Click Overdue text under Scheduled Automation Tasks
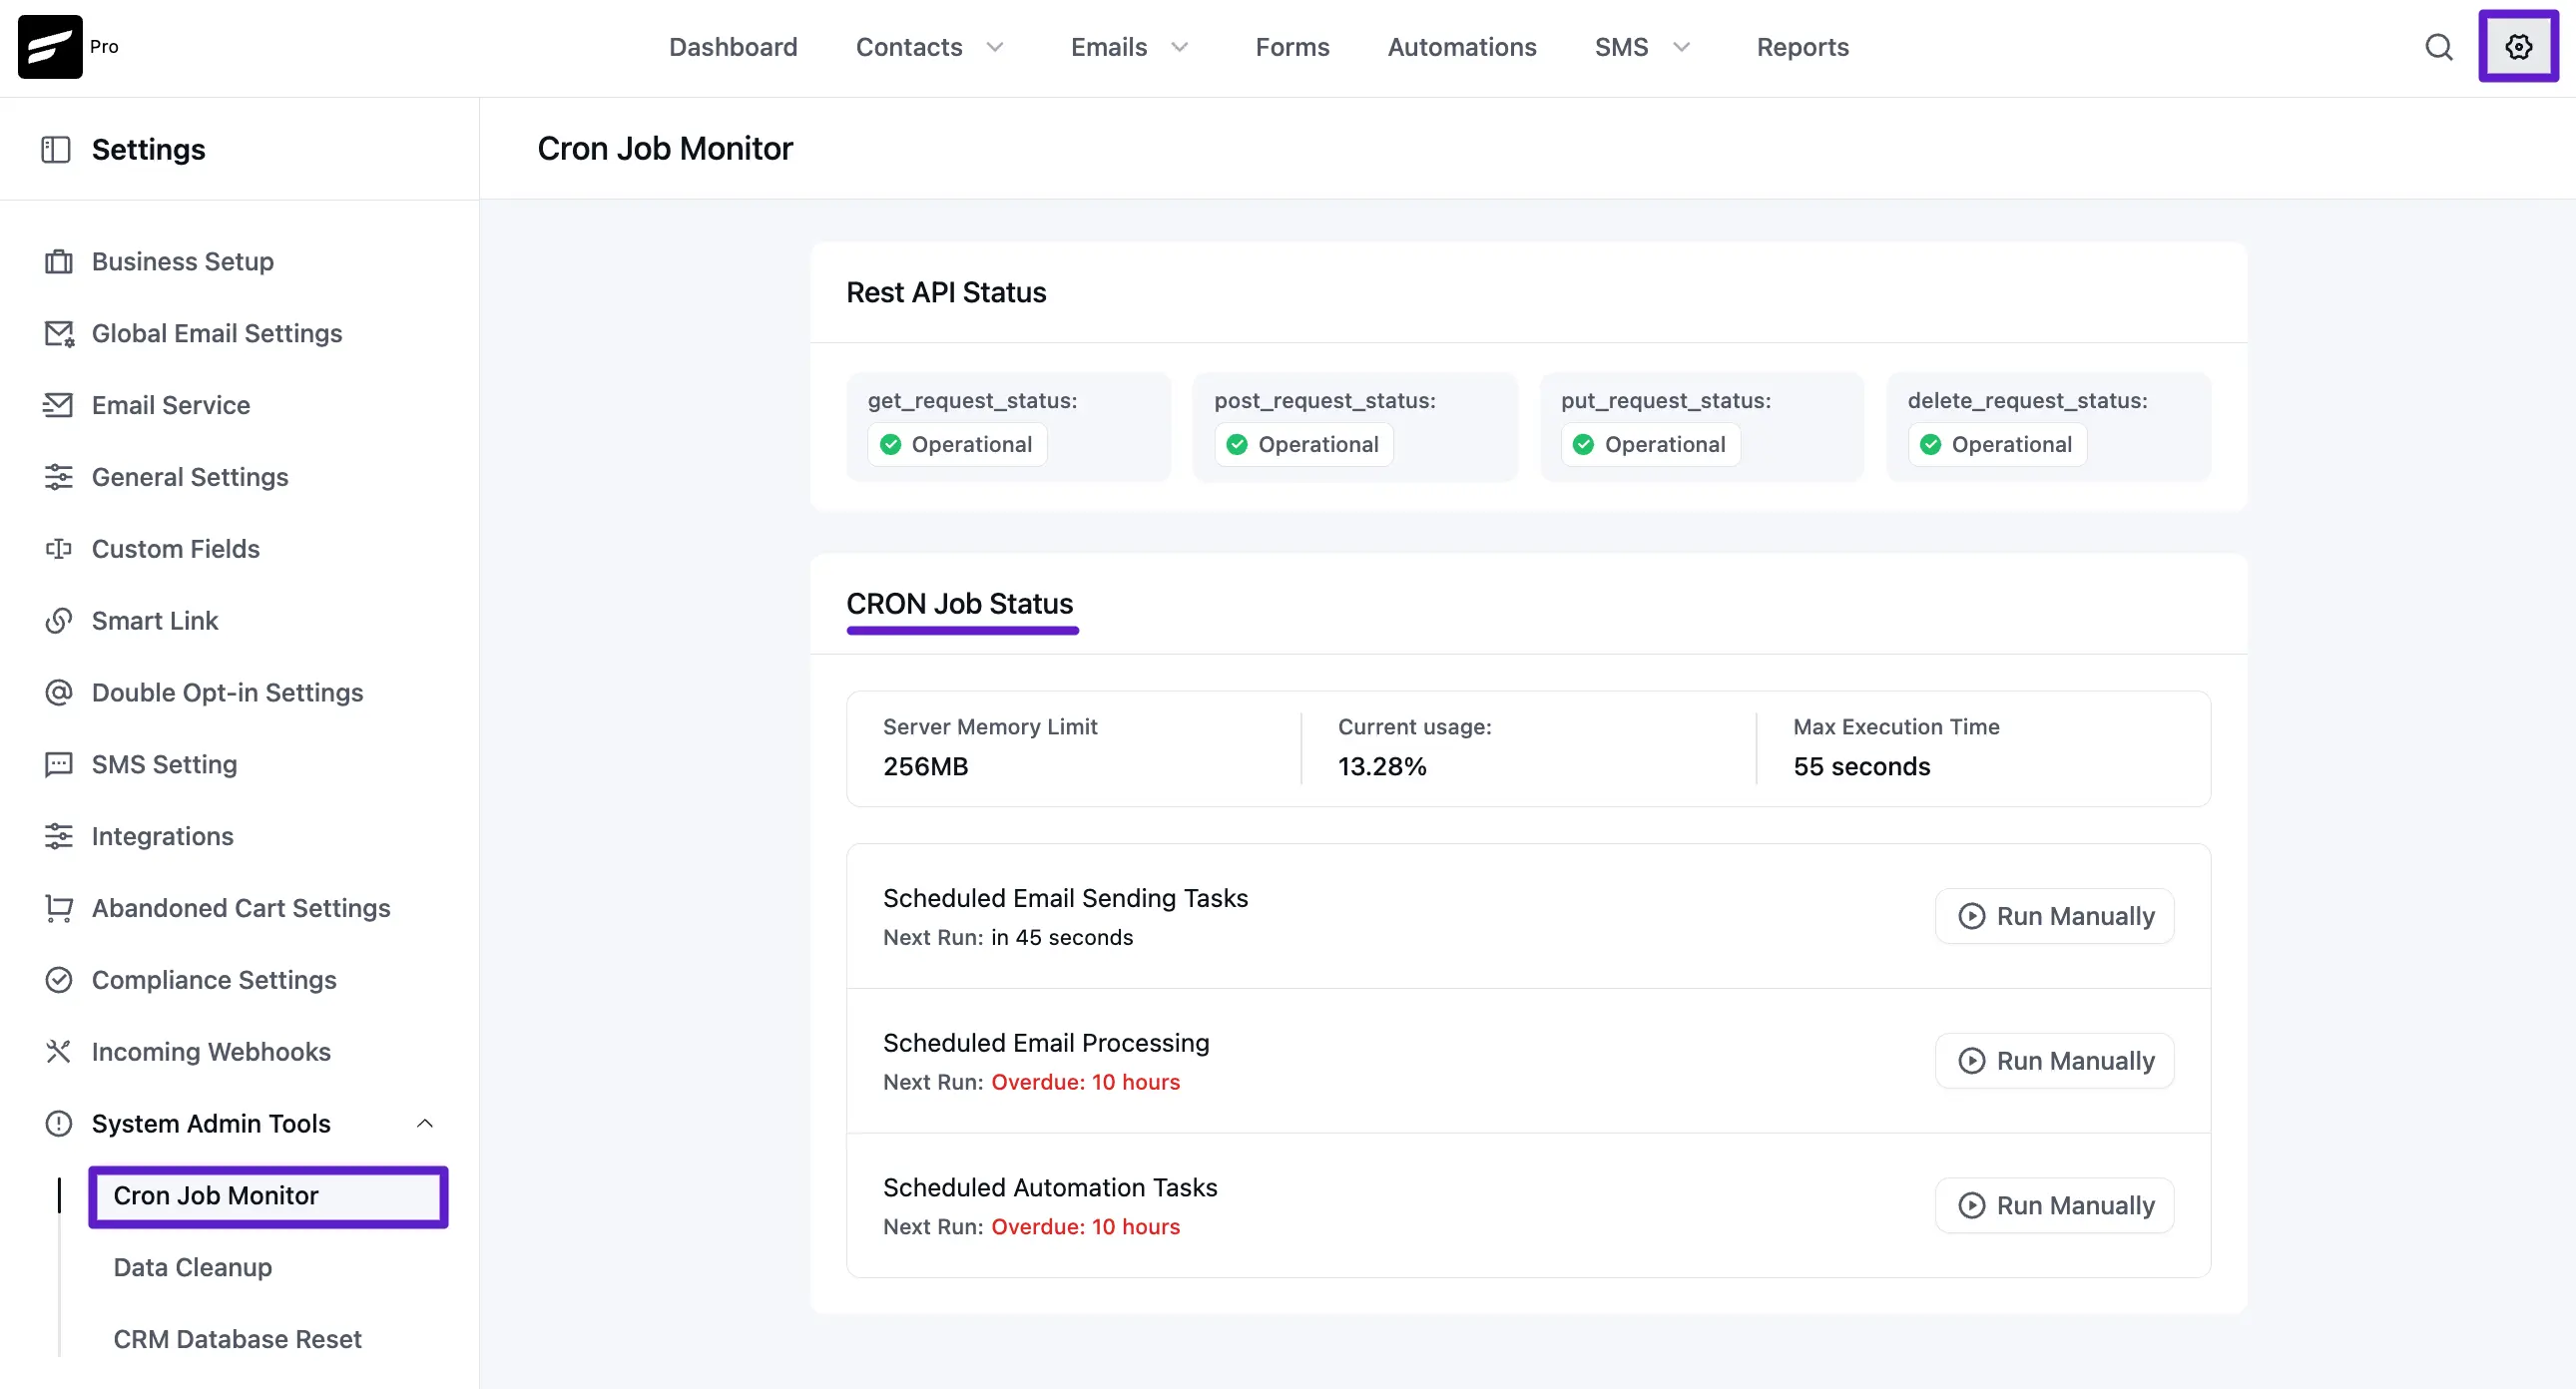Viewport: 2576px width, 1389px height. (1085, 1227)
